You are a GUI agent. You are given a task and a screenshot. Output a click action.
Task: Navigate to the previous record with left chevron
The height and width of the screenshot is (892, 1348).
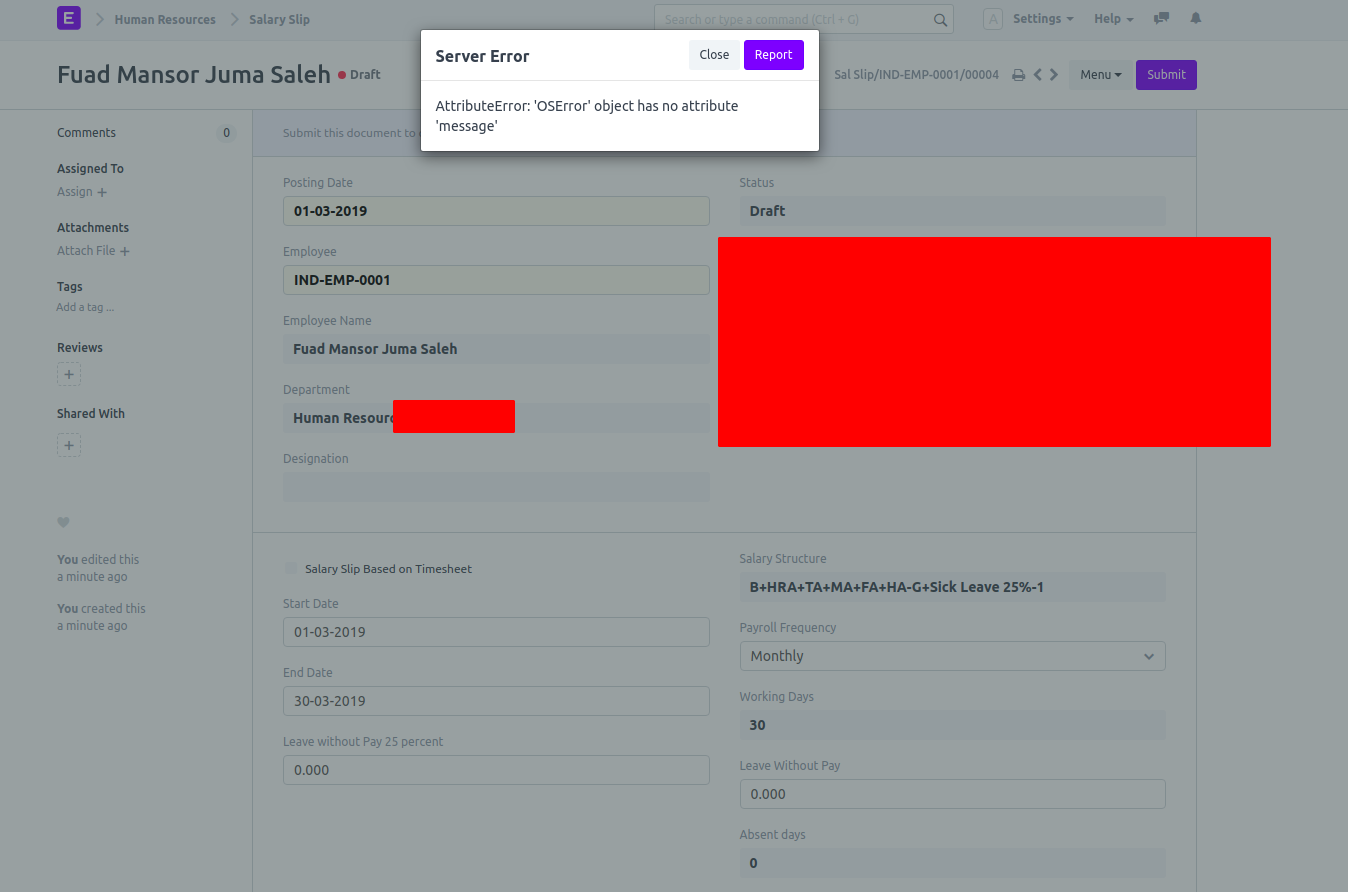point(1037,74)
